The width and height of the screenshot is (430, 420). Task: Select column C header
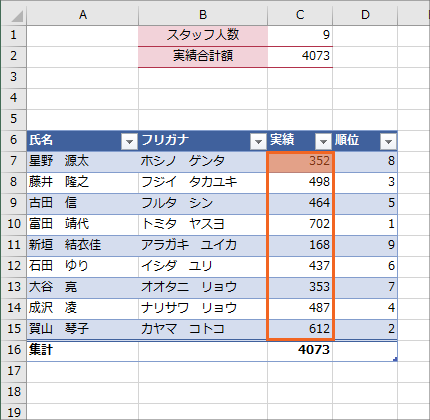[300, 15]
